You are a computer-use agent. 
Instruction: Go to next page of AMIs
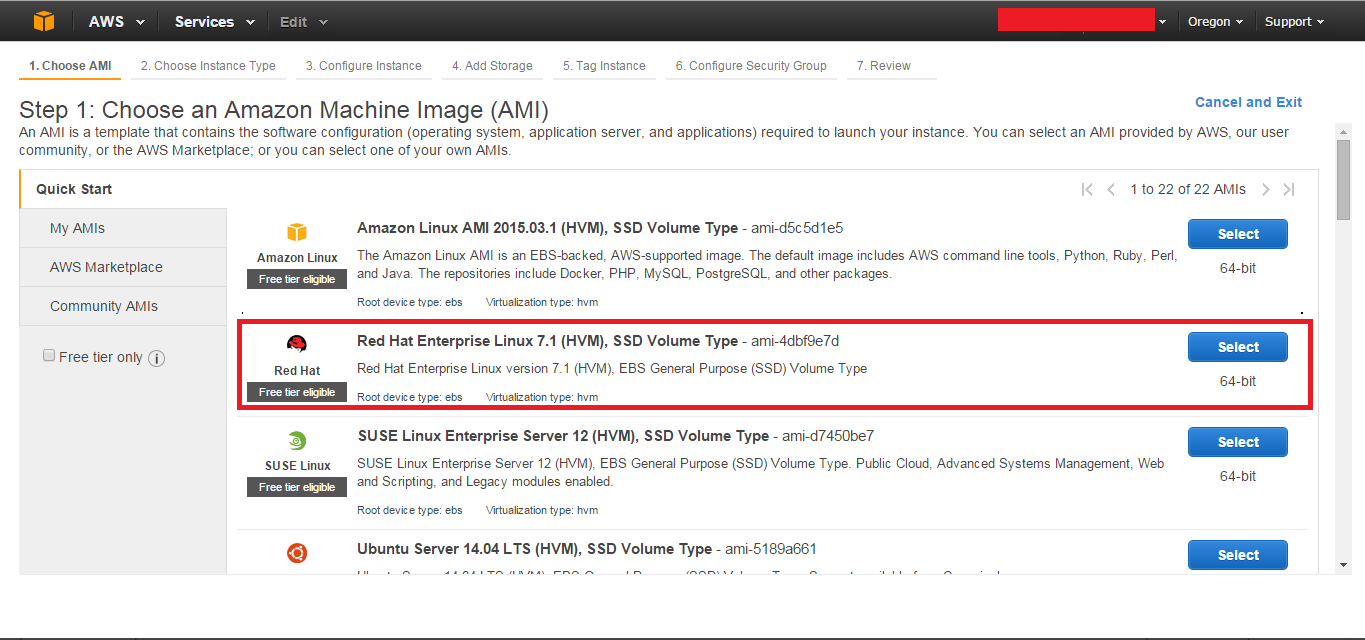[x=1266, y=189]
